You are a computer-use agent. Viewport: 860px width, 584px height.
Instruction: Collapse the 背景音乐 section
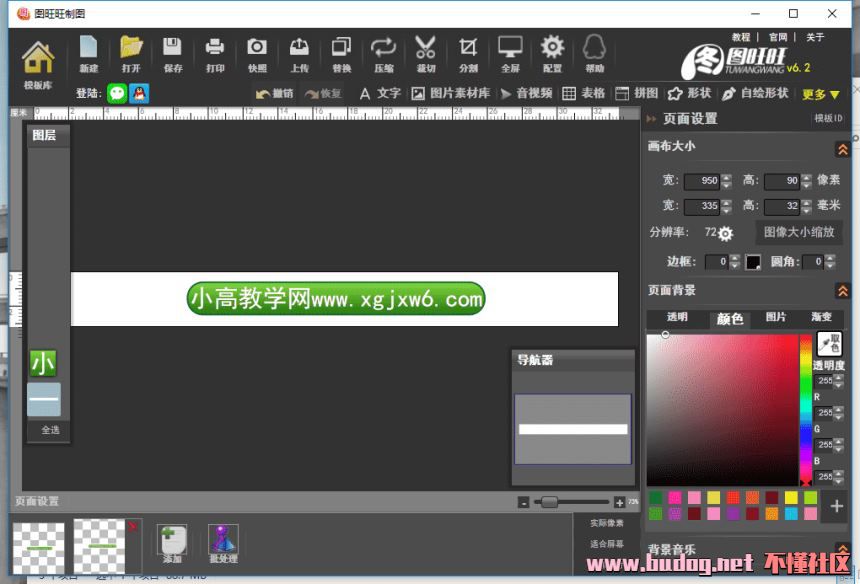tap(842, 548)
